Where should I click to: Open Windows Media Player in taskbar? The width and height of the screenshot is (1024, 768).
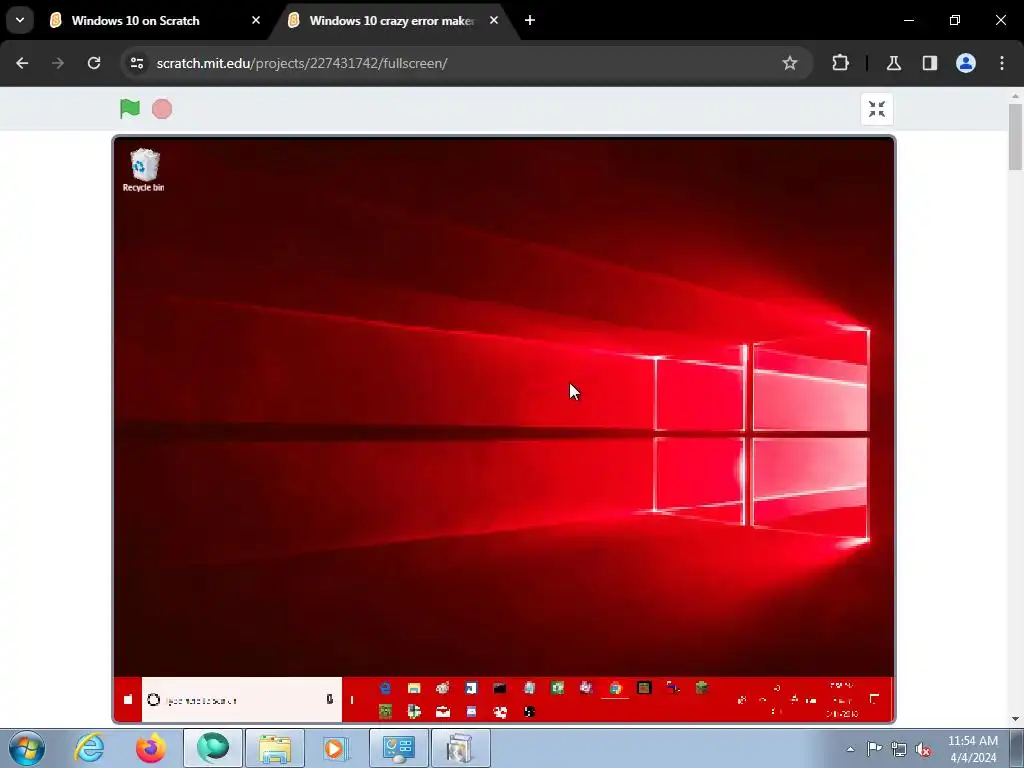(337, 748)
